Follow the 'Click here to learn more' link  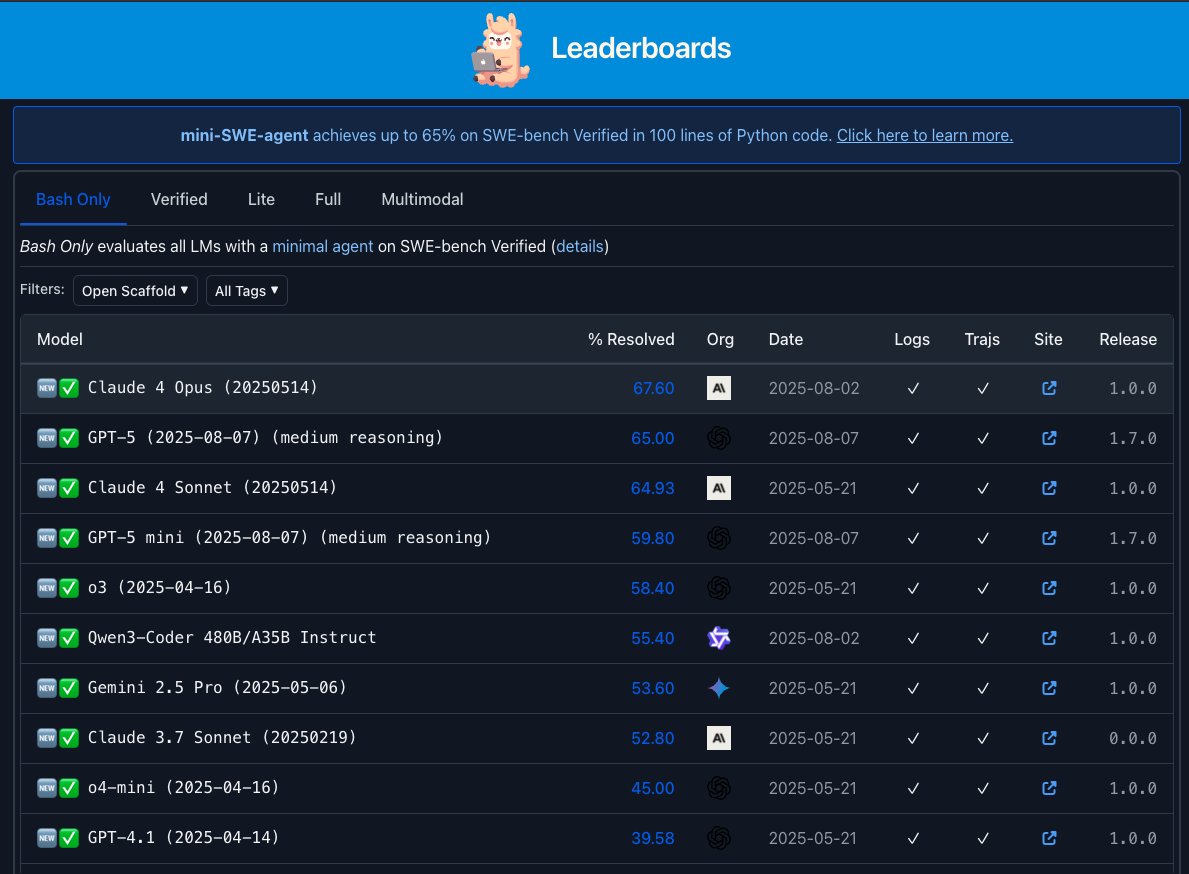(924, 135)
